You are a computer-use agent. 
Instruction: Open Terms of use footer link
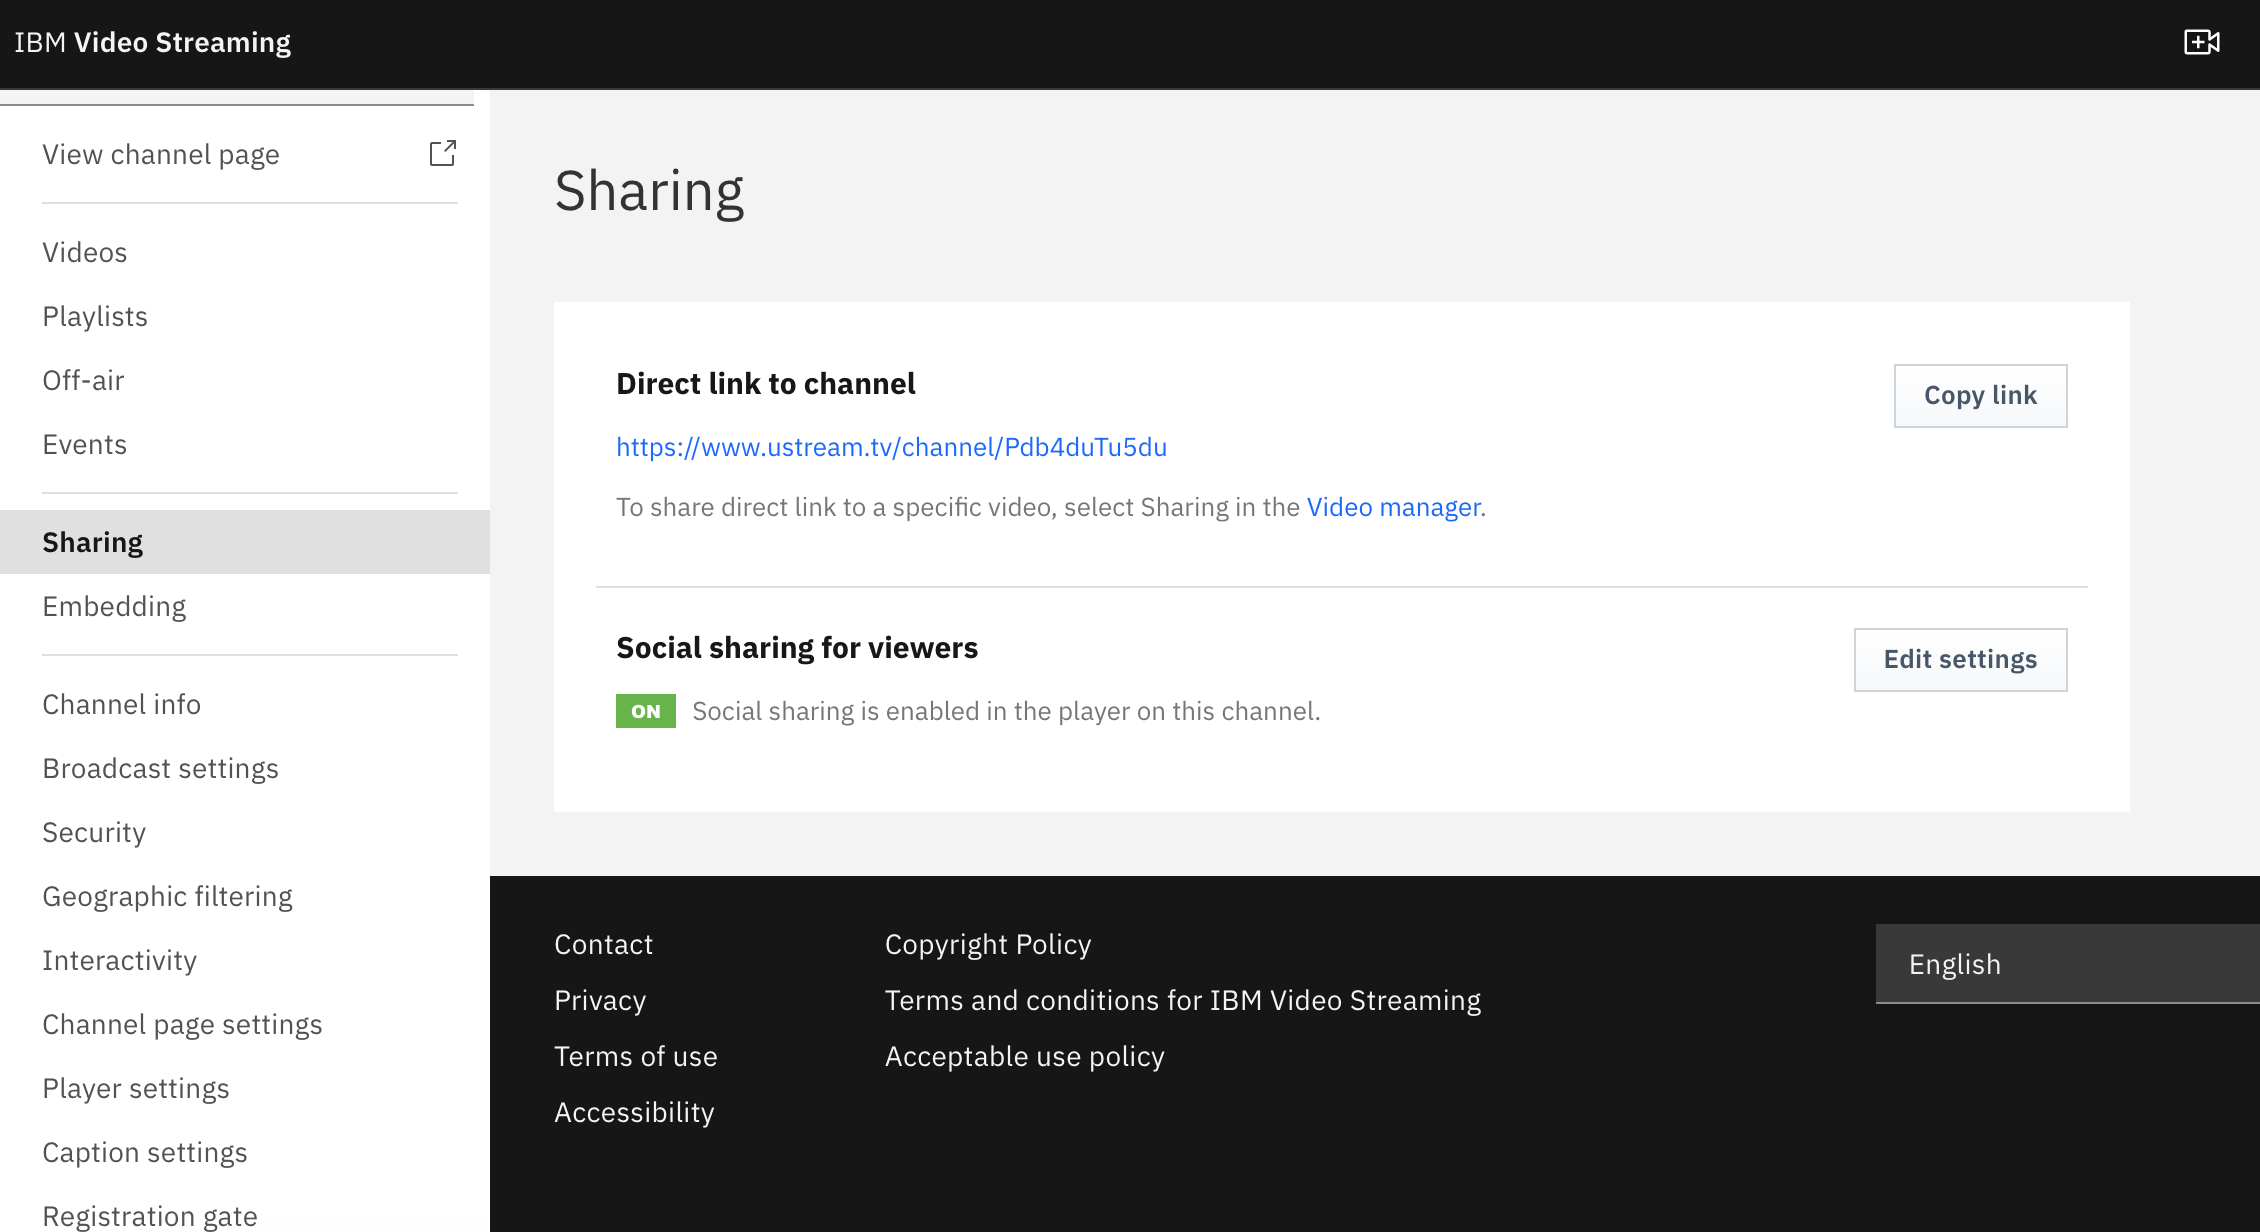pos(636,1056)
